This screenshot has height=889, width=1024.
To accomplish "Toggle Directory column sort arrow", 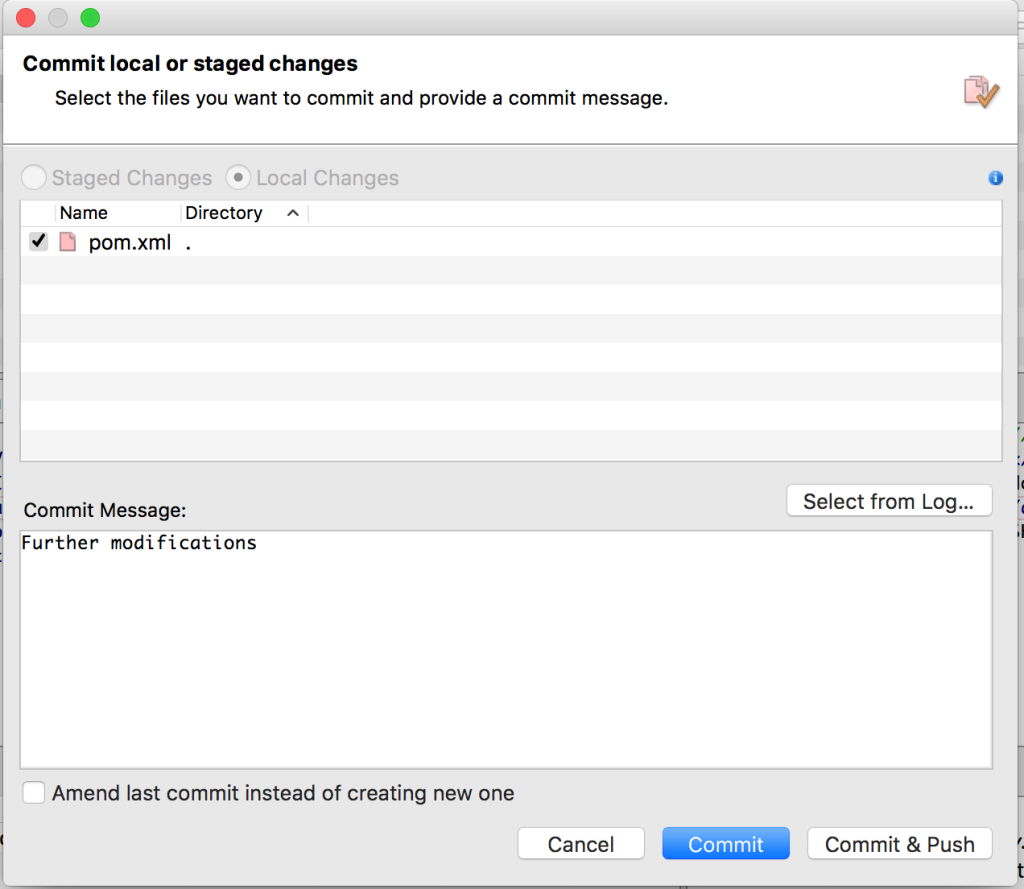I will [293, 213].
